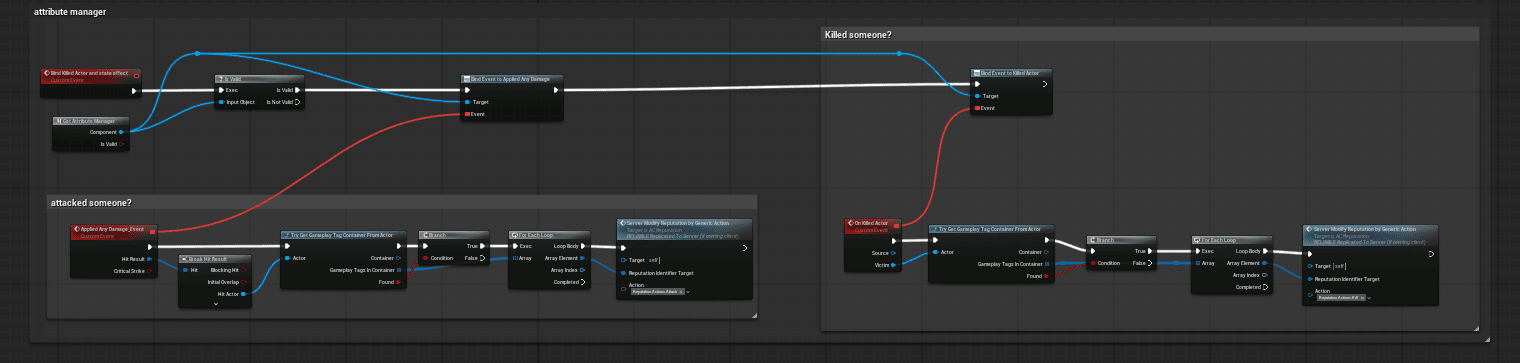Click True exec pin on Killed someone Branch
Viewport: 1520px width, 363px height.
[x=1150, y=252]
